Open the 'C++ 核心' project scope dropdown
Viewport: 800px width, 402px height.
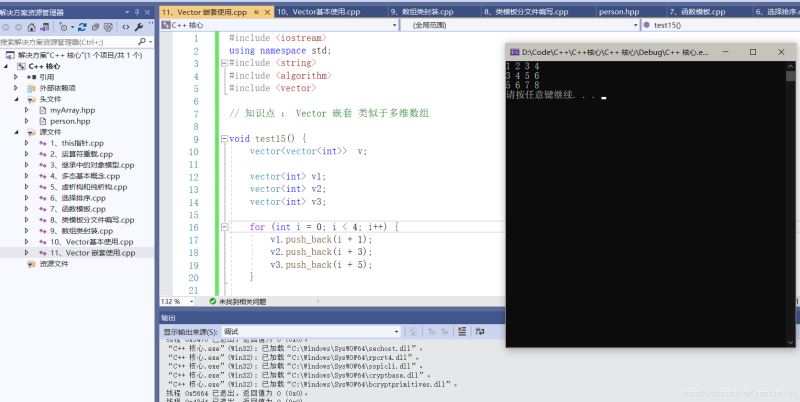tap(394, 25)
